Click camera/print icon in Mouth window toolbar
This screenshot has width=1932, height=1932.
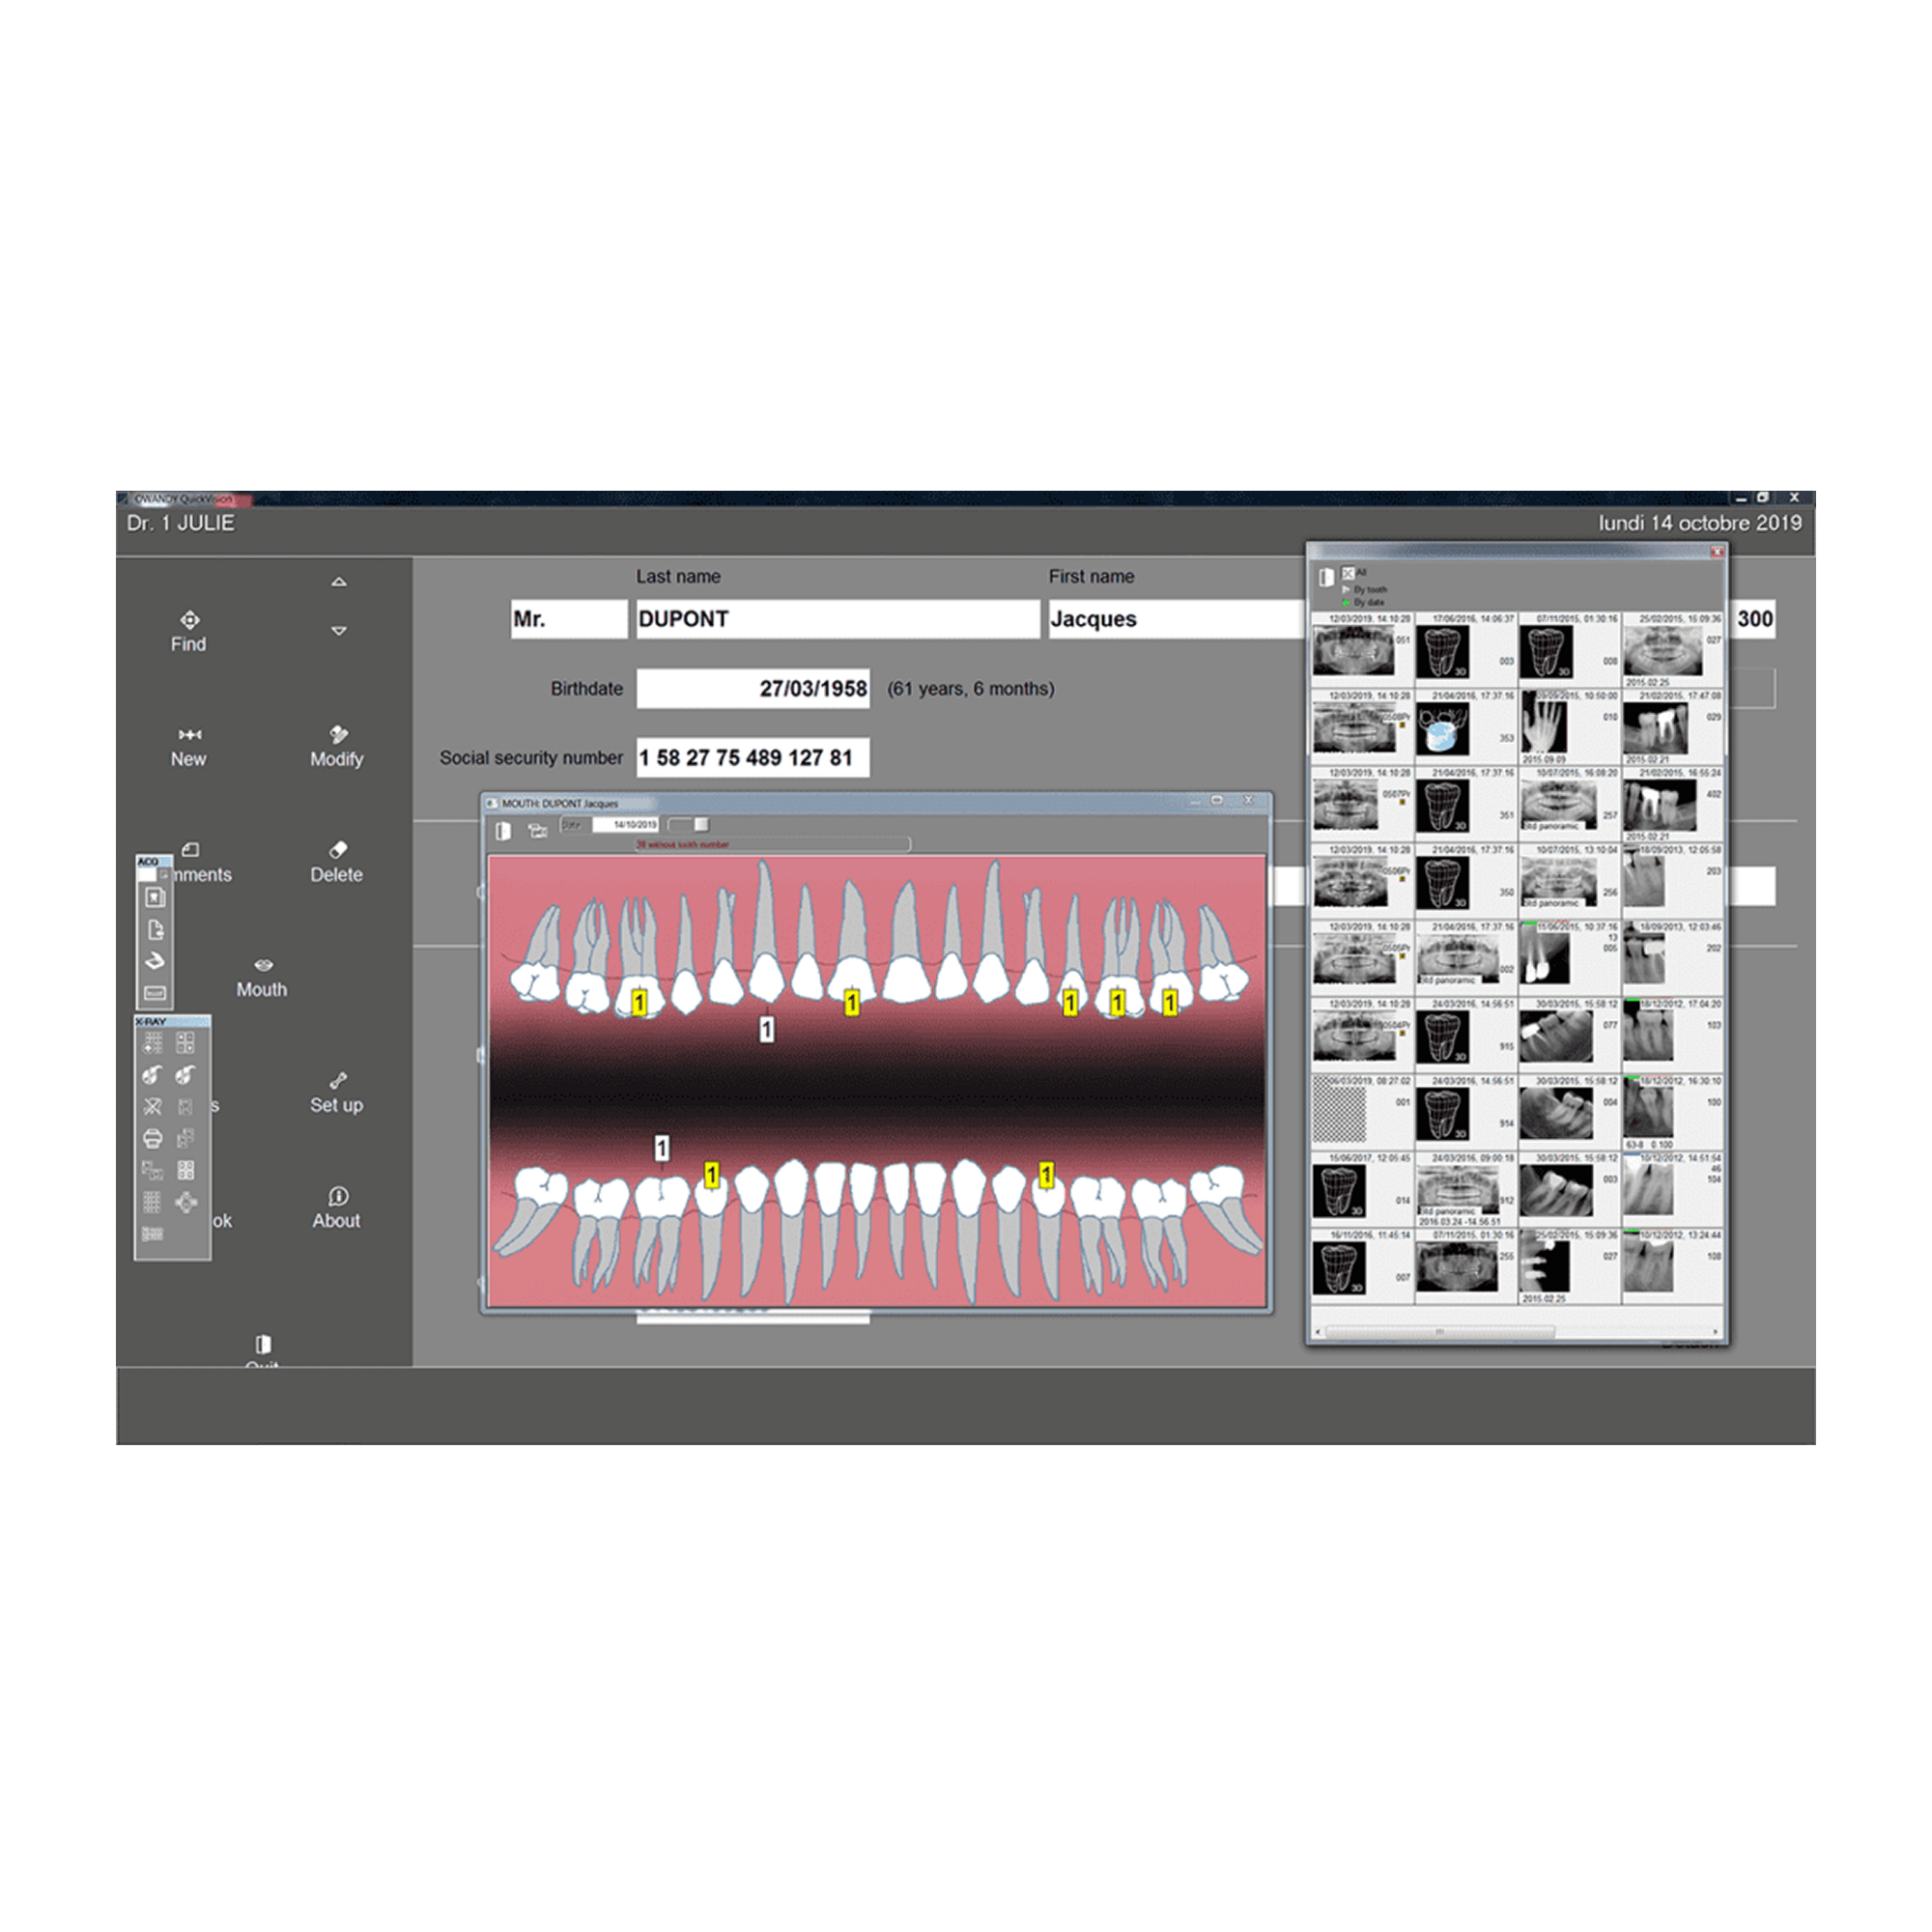(x=538, y=831)
